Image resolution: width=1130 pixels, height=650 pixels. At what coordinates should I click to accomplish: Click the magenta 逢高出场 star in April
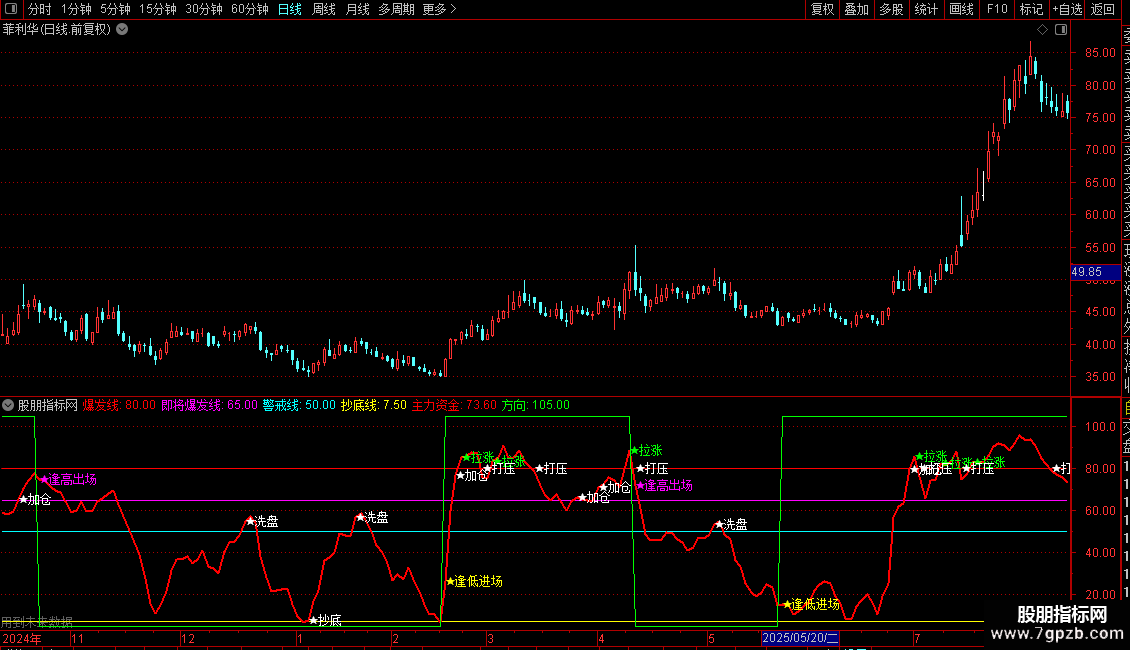[x=664, y=486]
